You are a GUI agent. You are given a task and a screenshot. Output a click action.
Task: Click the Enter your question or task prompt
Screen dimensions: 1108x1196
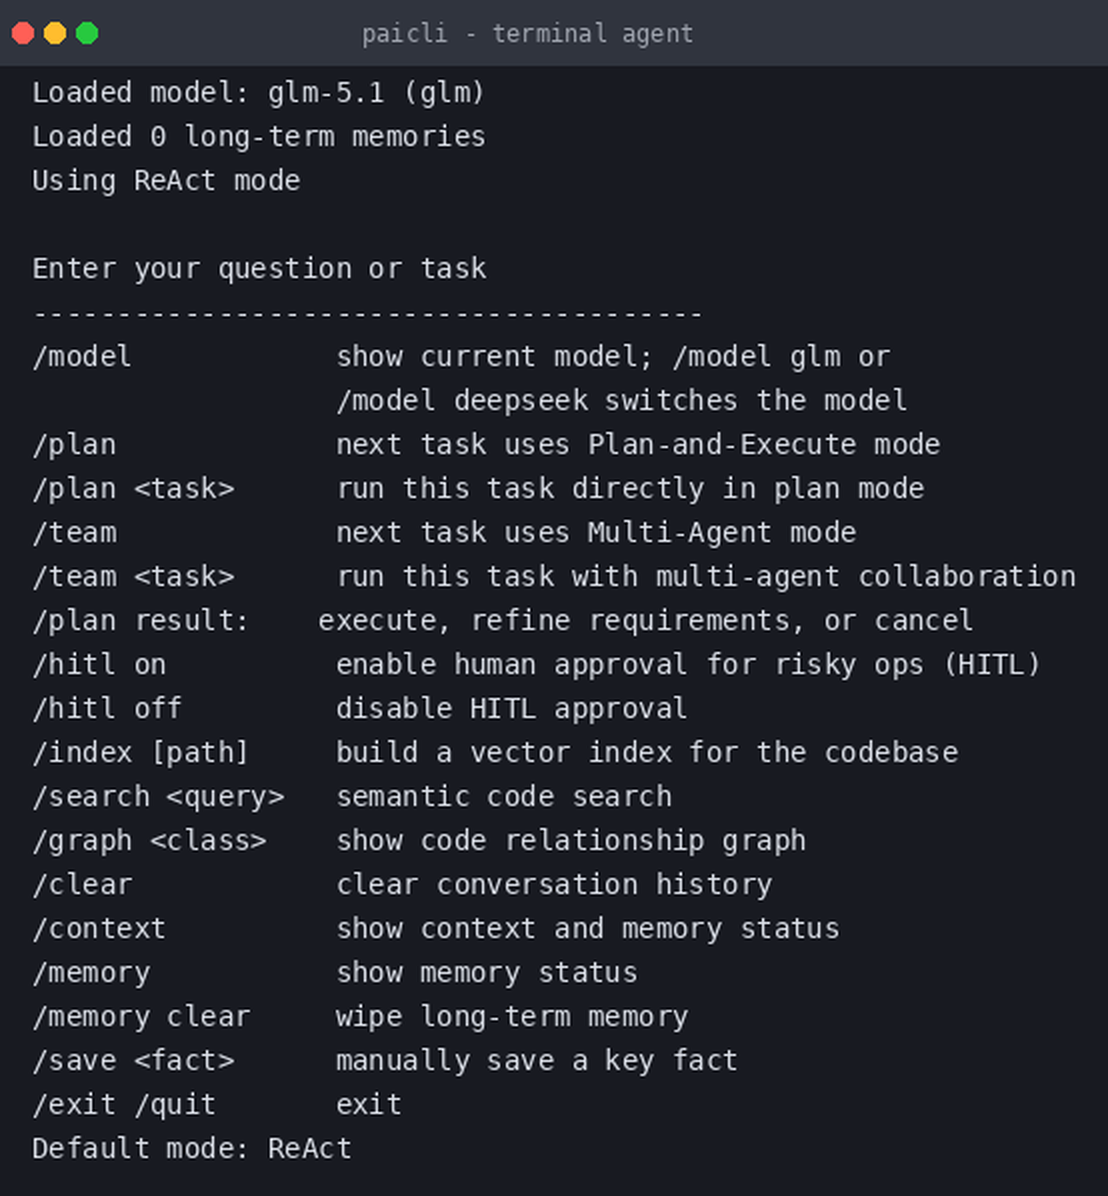click(259, 268)
